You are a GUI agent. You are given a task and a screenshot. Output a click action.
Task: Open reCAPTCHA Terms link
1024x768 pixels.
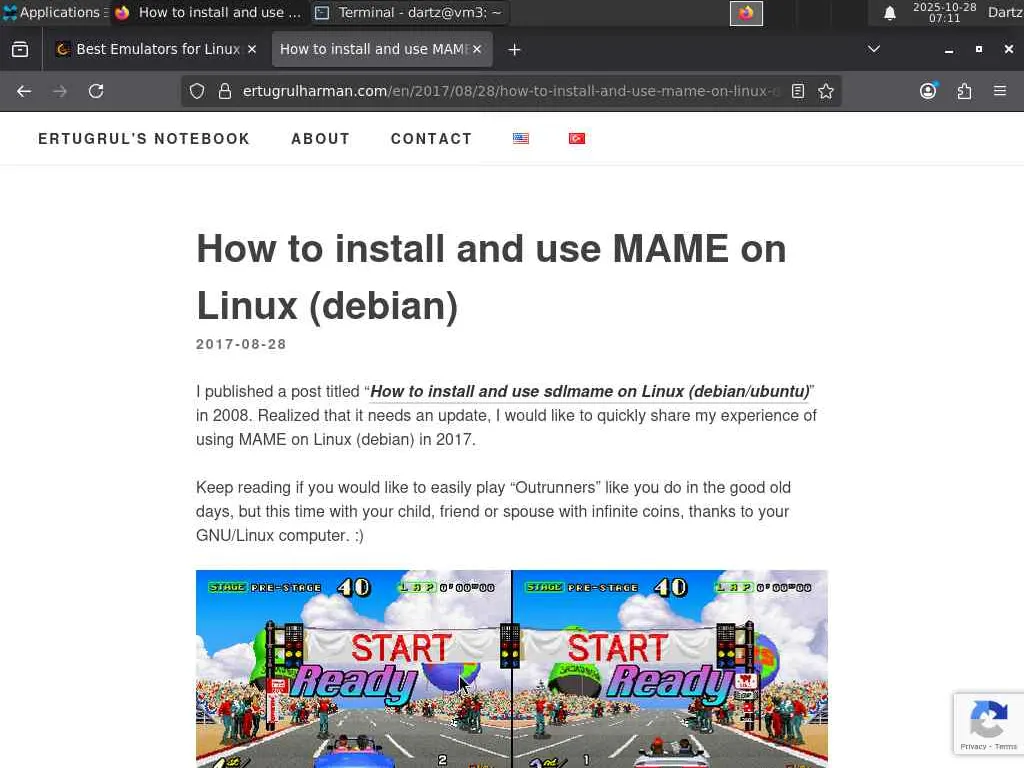1006,746
